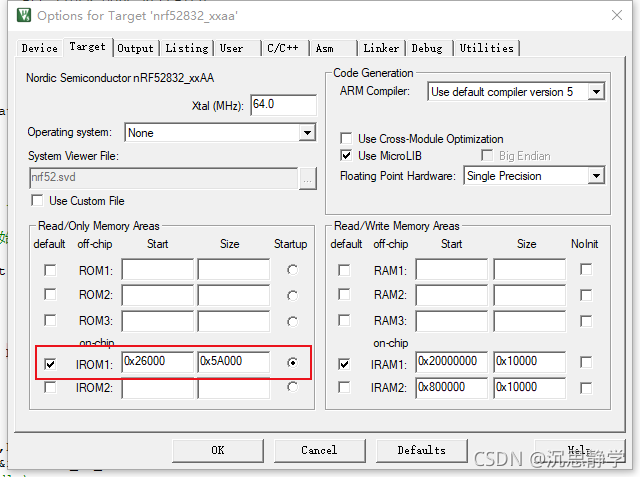Restore settings with the Defaults button

tap(422, 450)
